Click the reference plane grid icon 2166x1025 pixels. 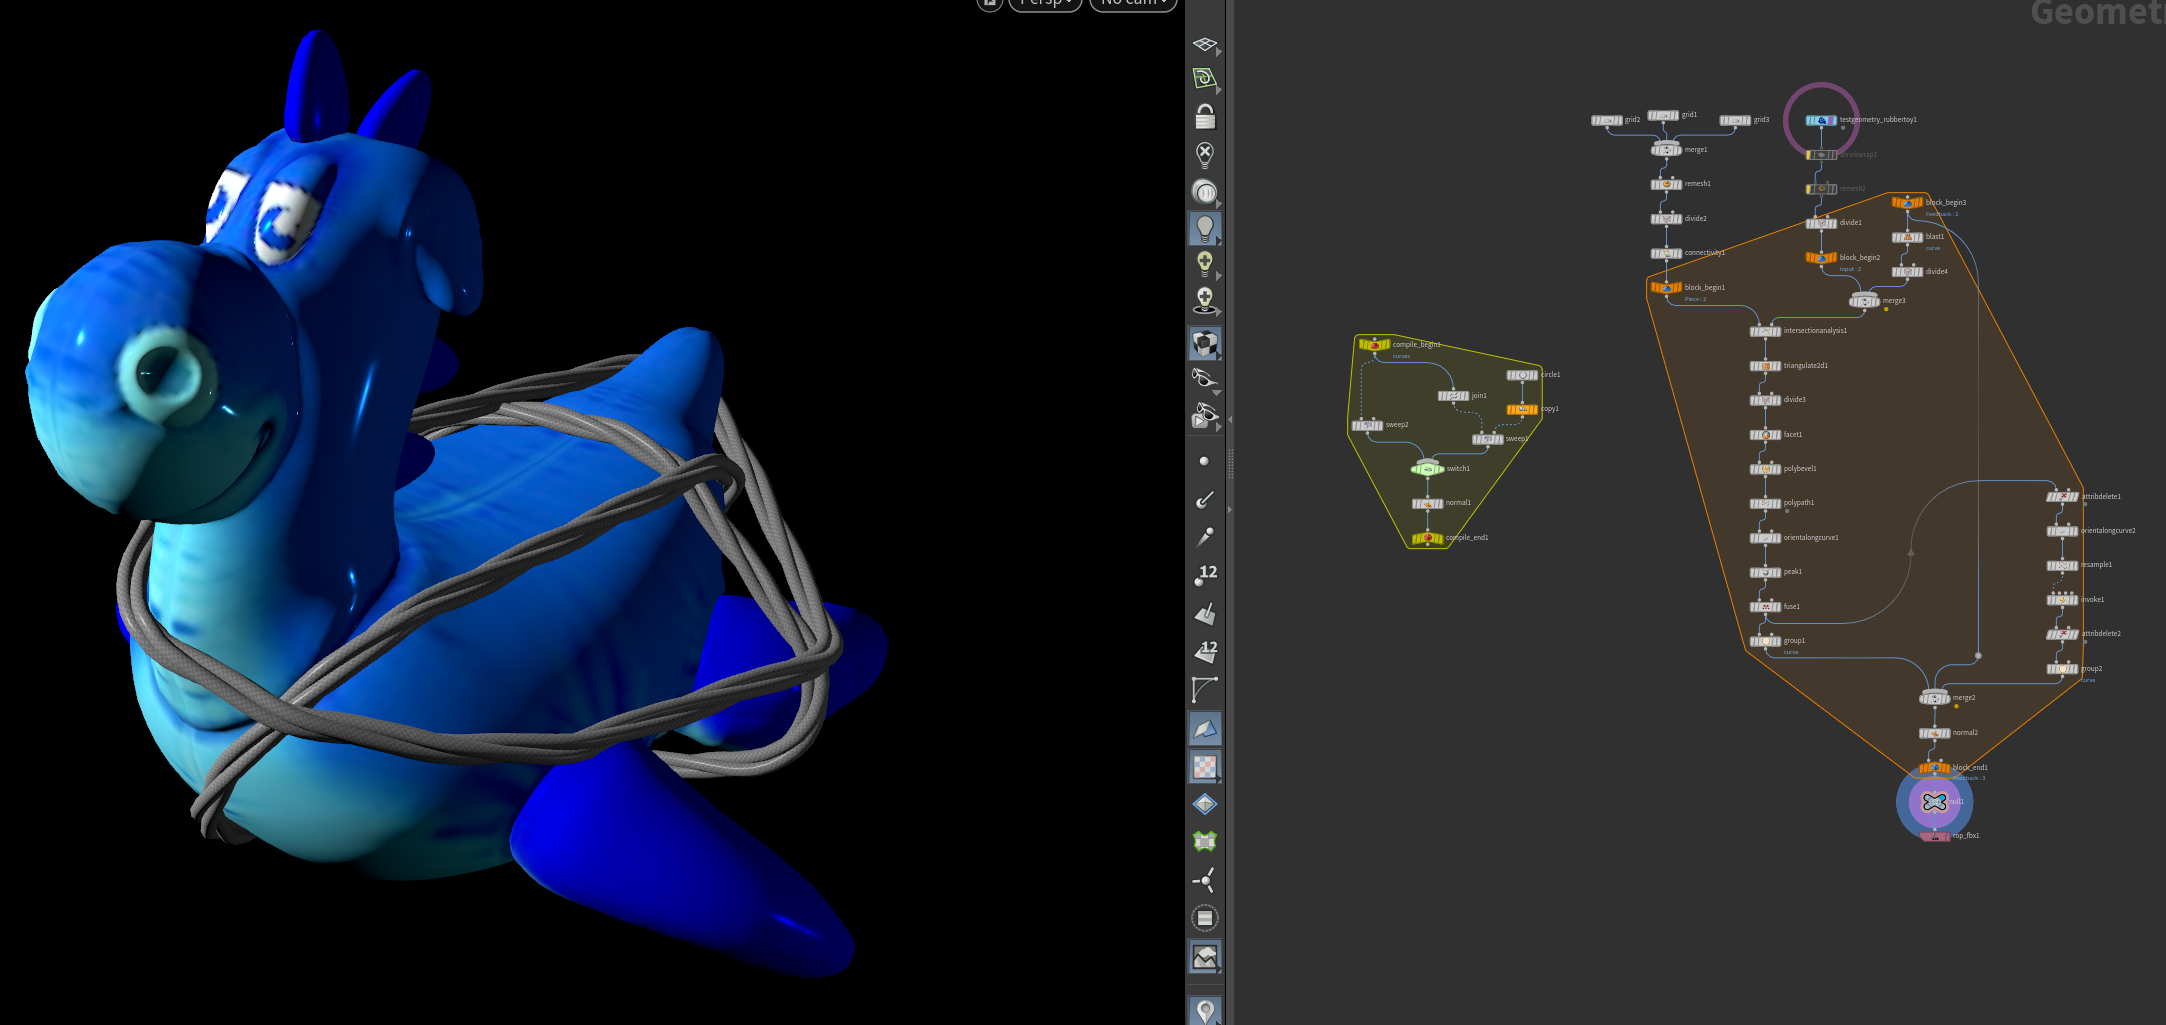pos(1204,44)
